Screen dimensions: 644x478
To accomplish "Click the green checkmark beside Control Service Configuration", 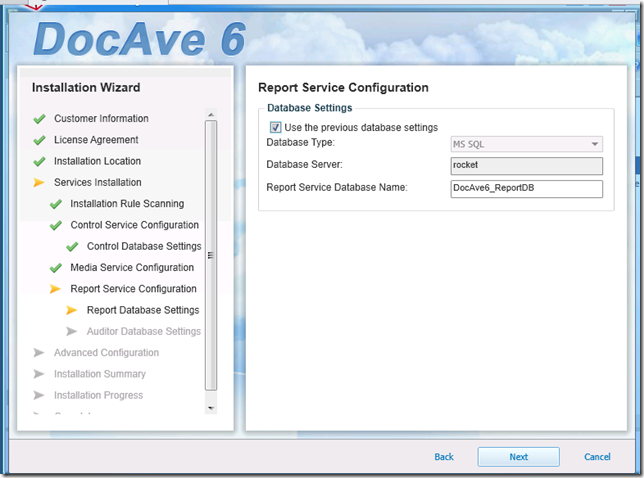I will pos(56,225).
